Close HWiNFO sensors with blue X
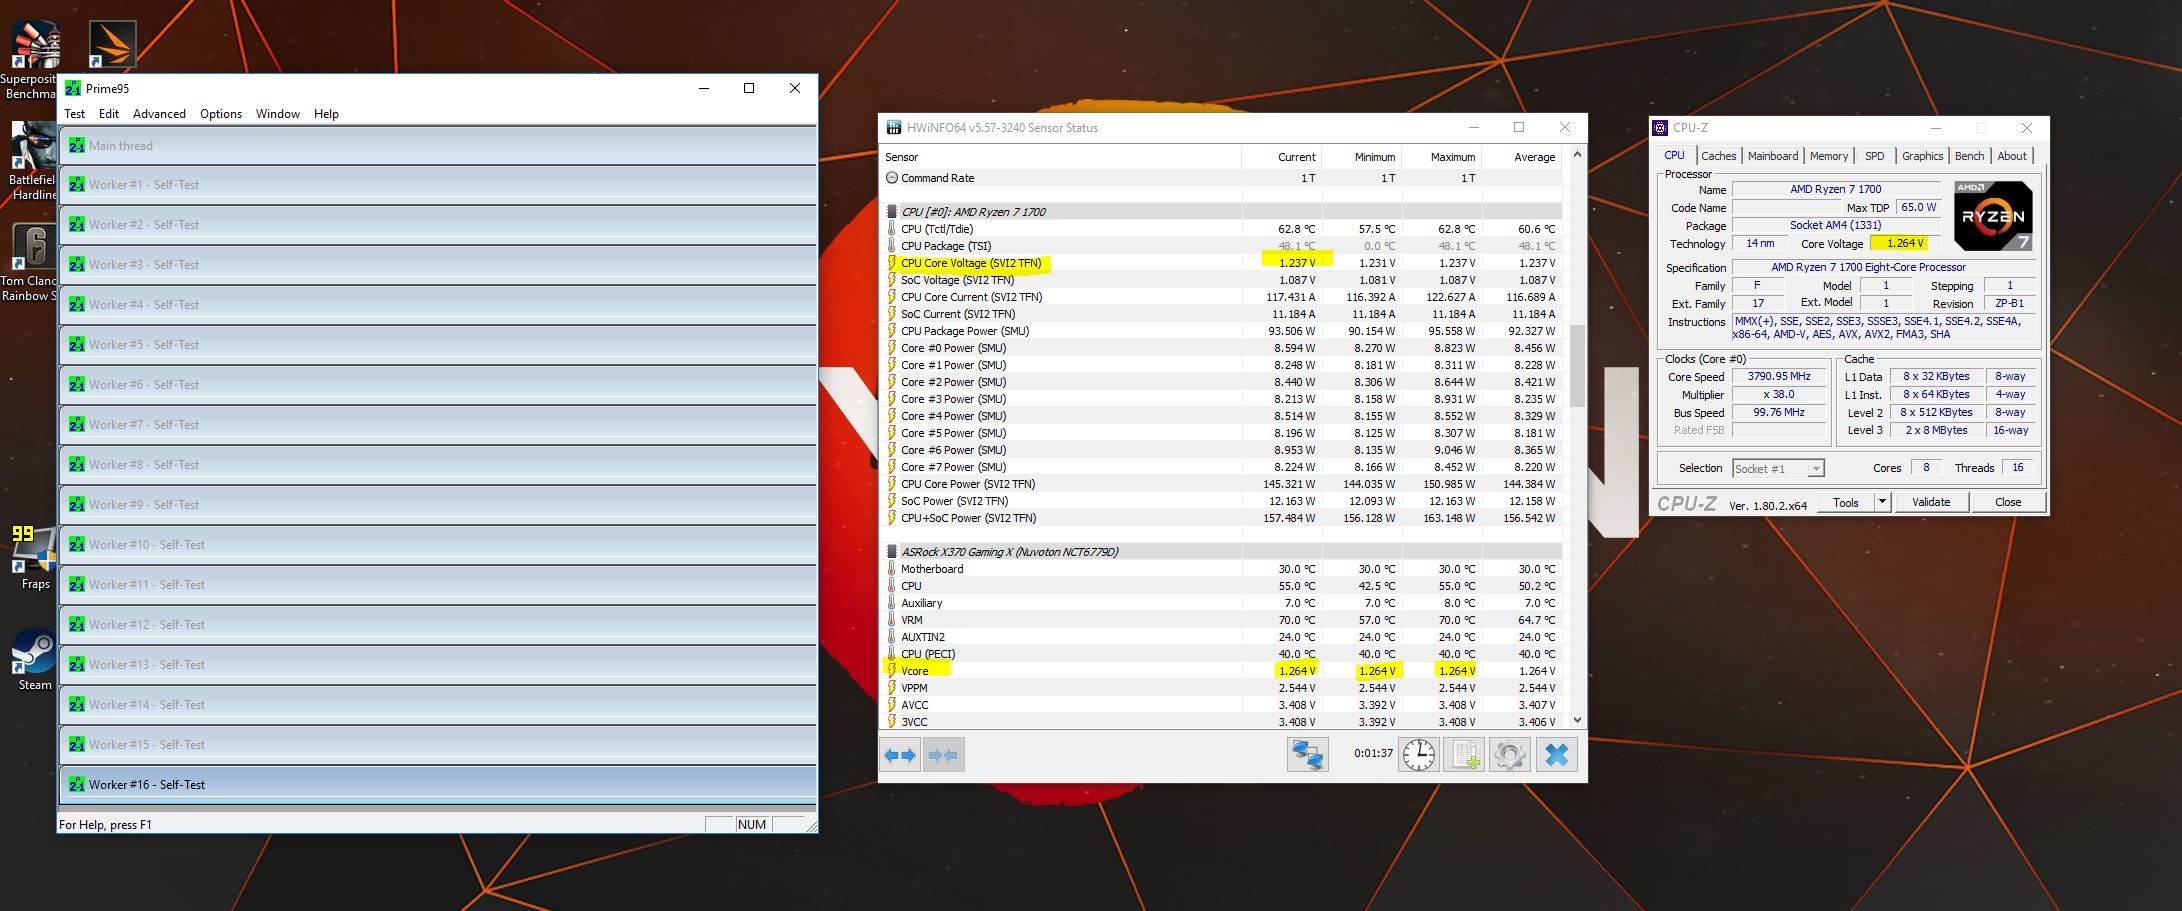 pyautogui.click(x=1556, y=755)
